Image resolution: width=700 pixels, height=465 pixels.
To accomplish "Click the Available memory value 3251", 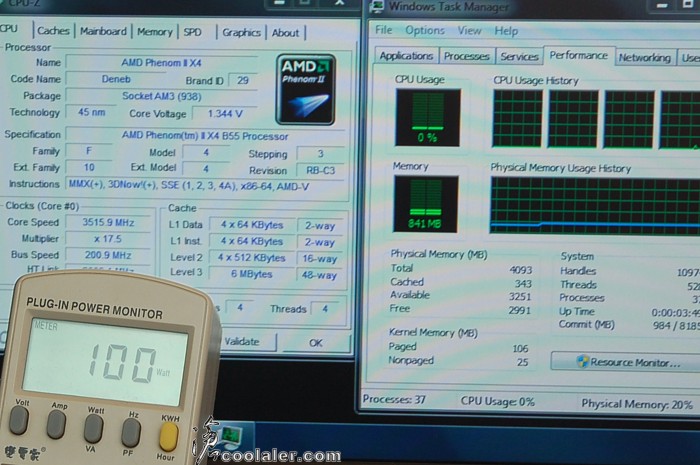I will pyautogui.click(x=520, y=297).
